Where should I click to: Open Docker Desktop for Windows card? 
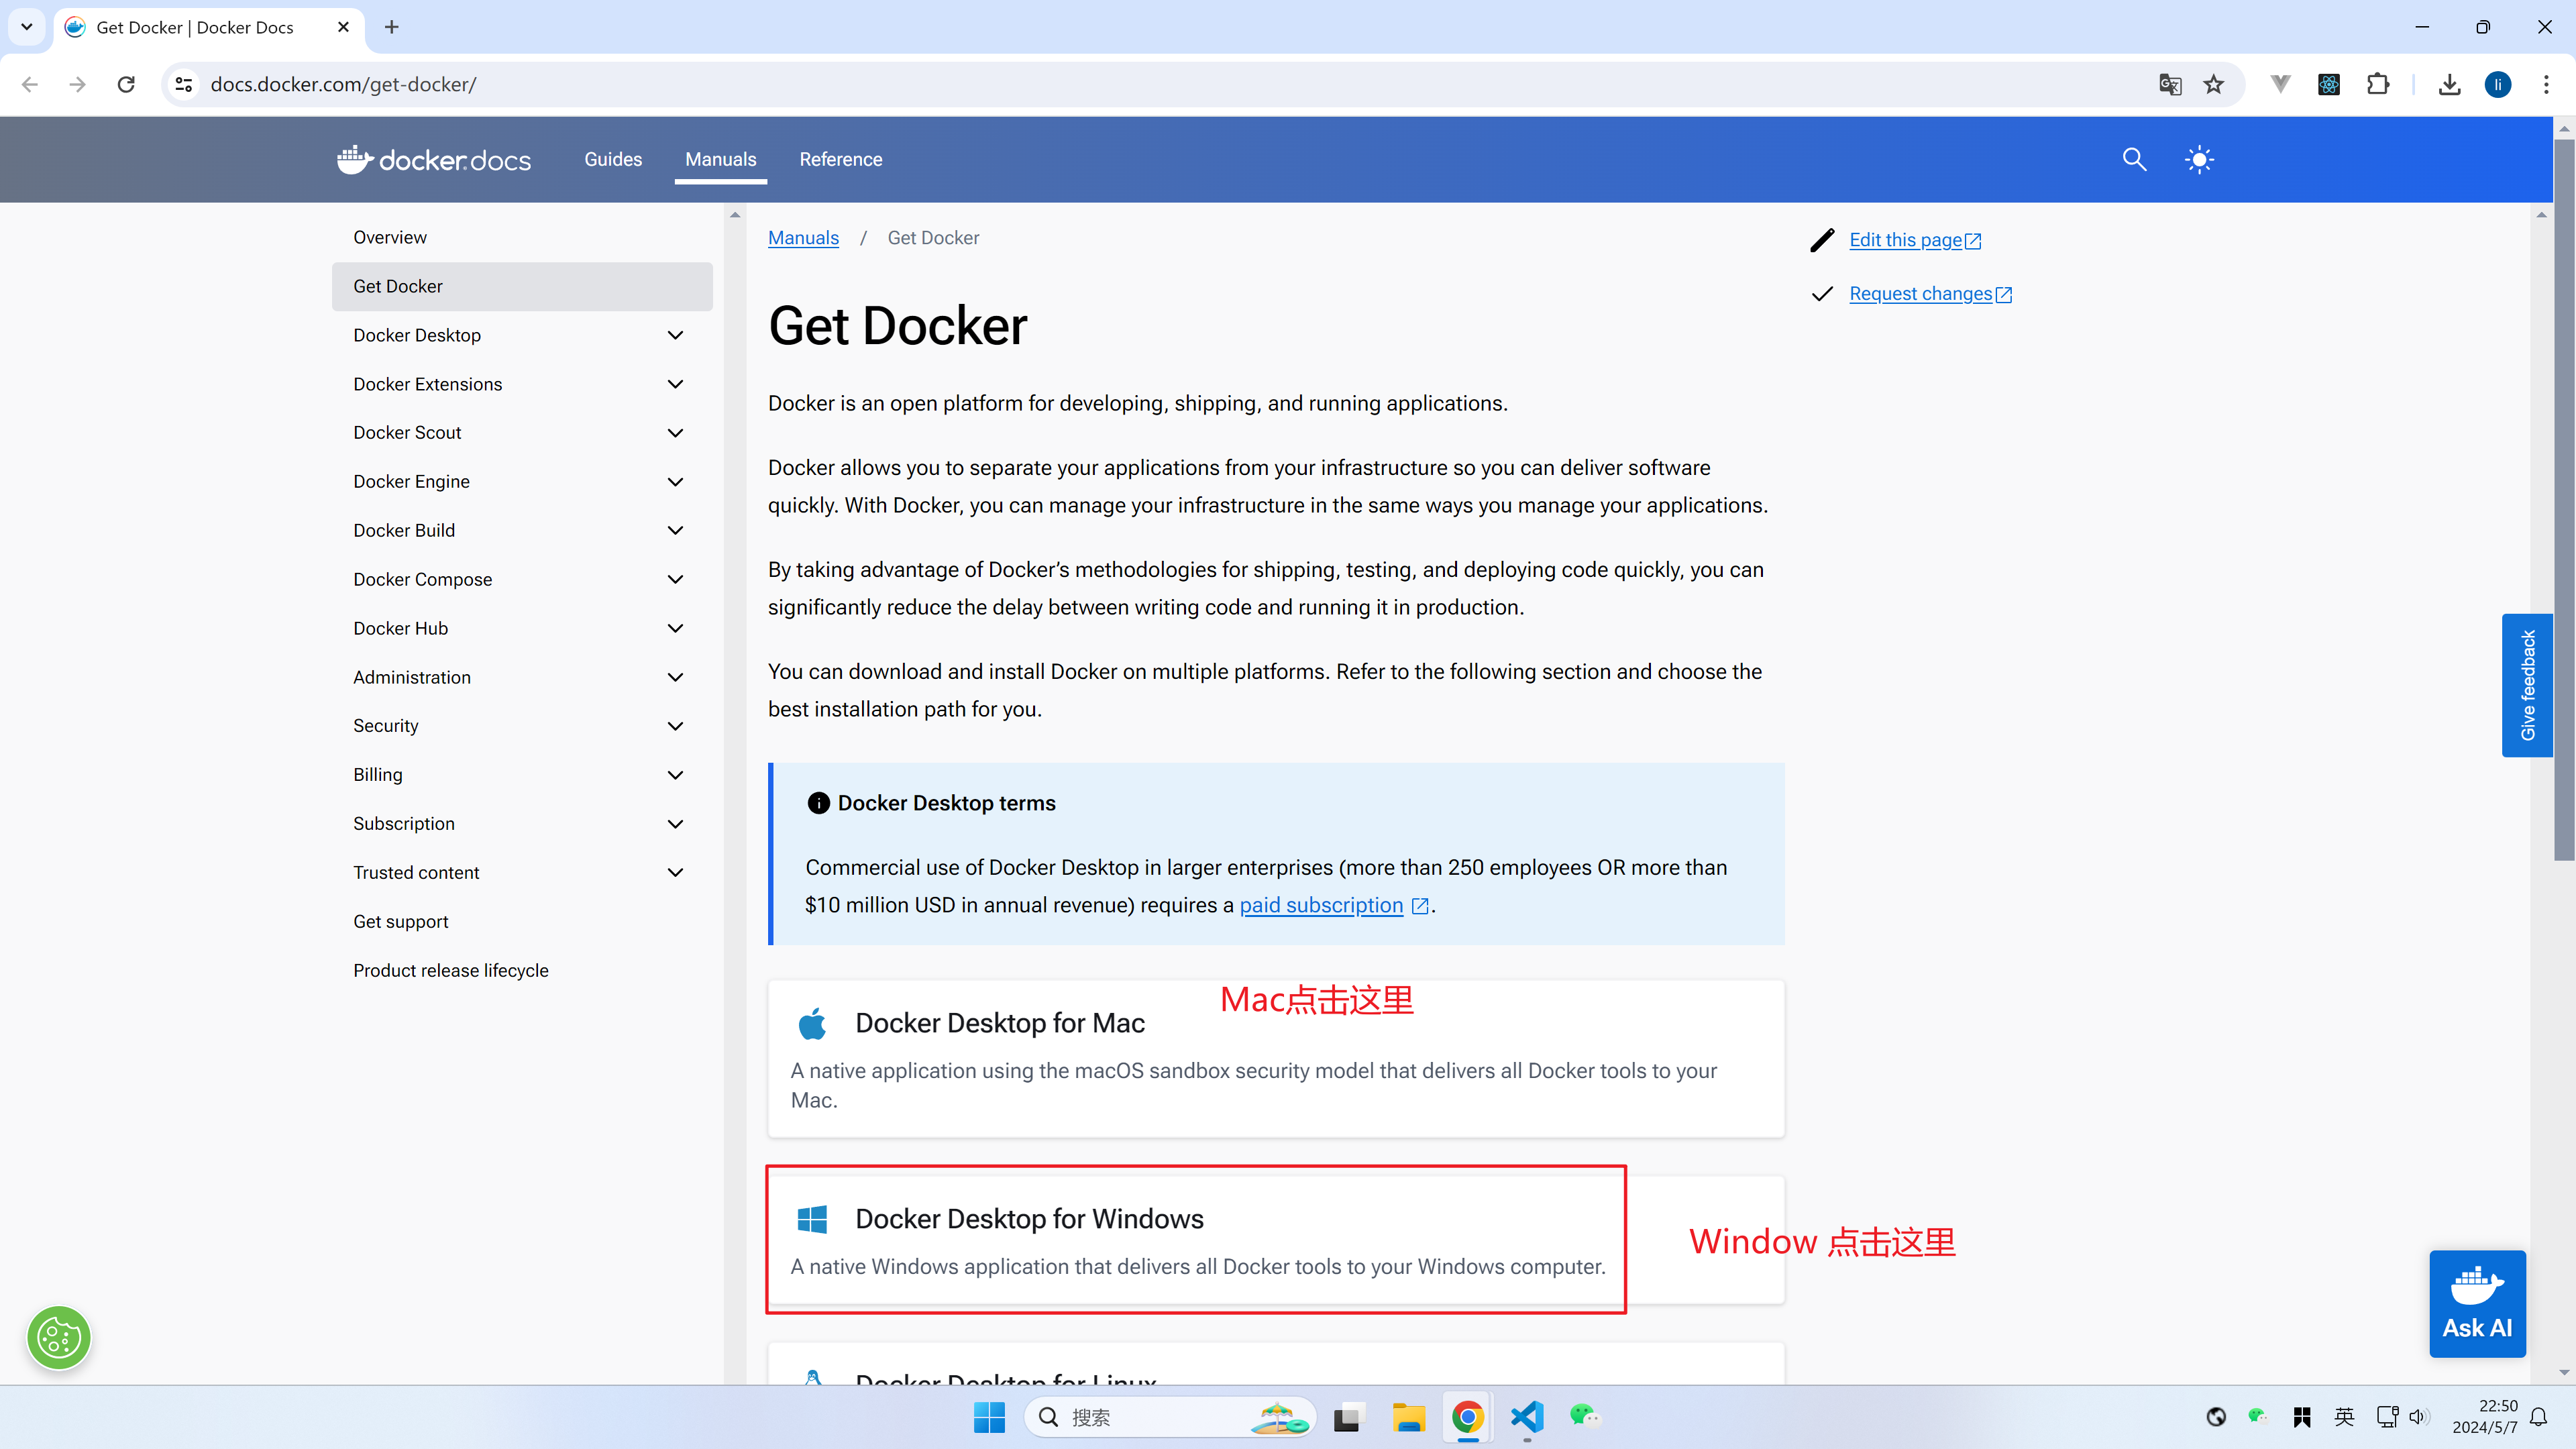[x=1276, y=1240]
